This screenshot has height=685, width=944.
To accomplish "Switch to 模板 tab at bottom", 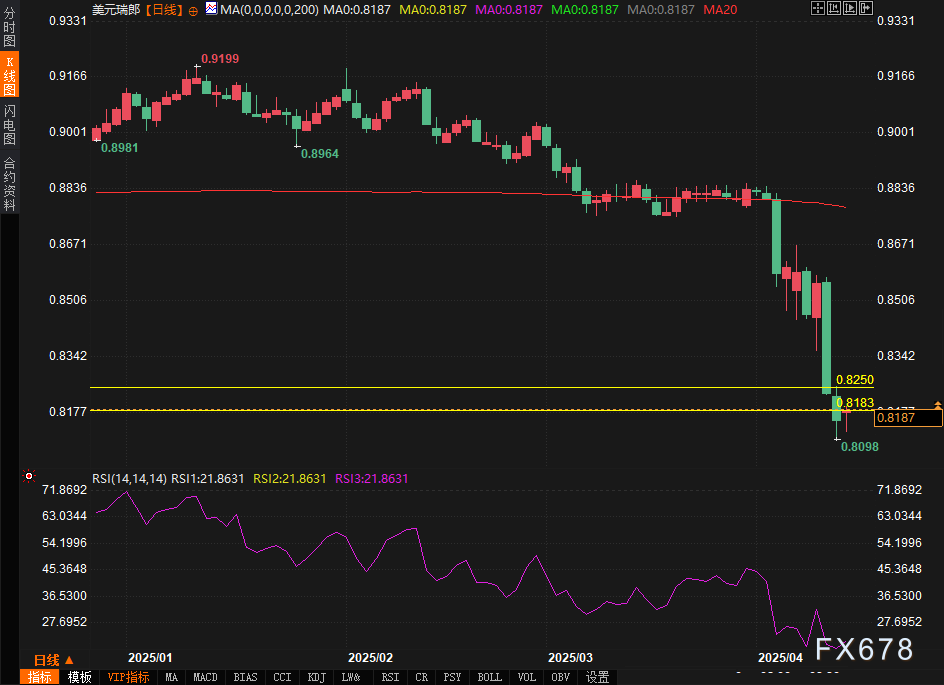I will (x=80, y=677).
